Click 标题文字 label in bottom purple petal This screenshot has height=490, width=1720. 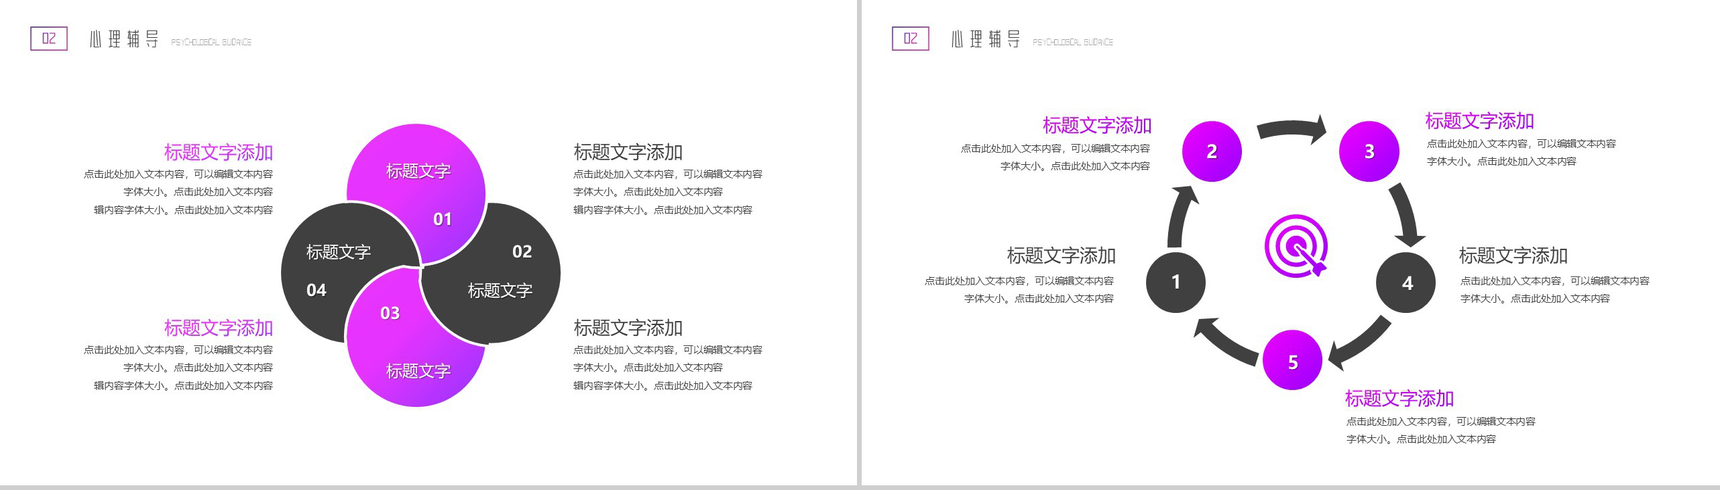[x=418, y=371]
